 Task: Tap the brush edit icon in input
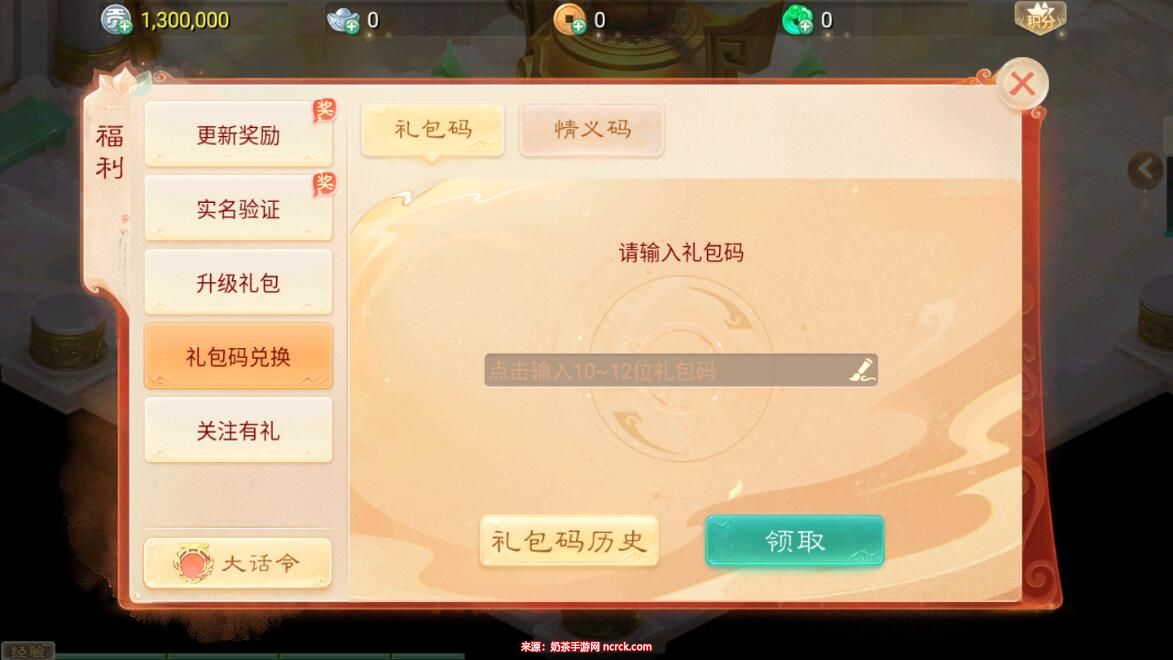click(862, 370)
